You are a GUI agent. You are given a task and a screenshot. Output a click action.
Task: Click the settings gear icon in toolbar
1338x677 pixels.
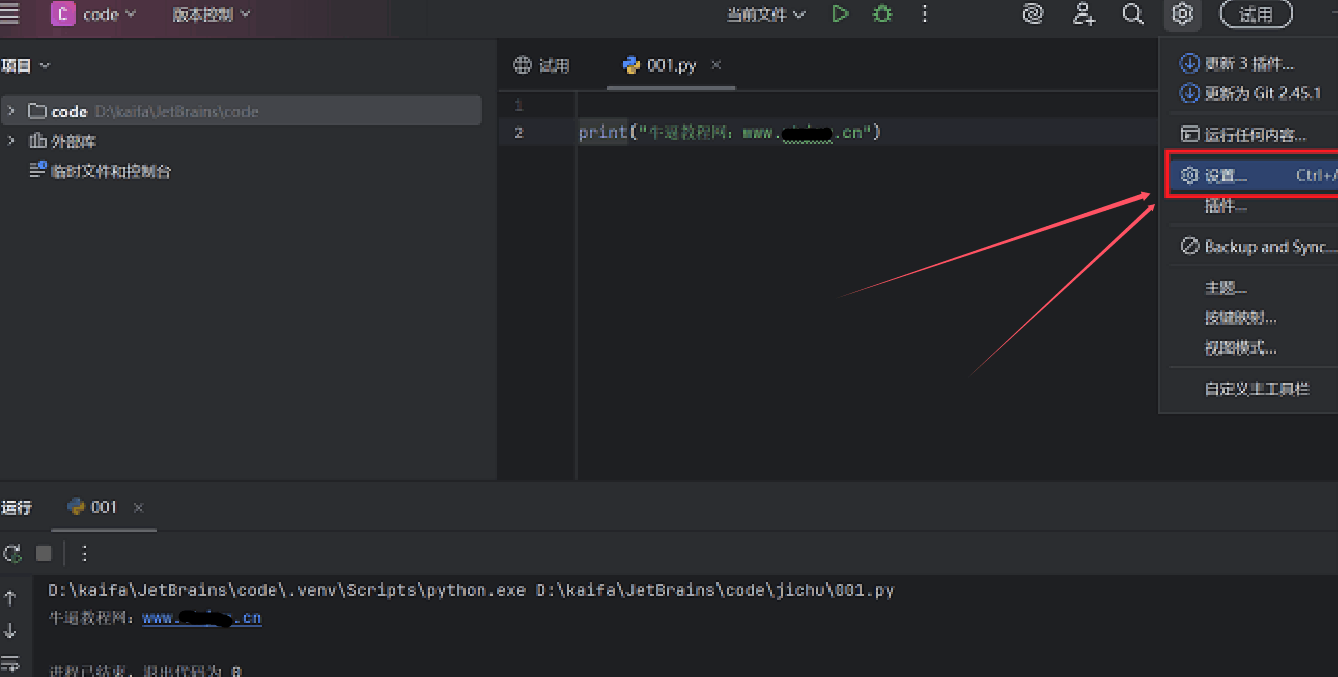click(x=1183, y=14)
